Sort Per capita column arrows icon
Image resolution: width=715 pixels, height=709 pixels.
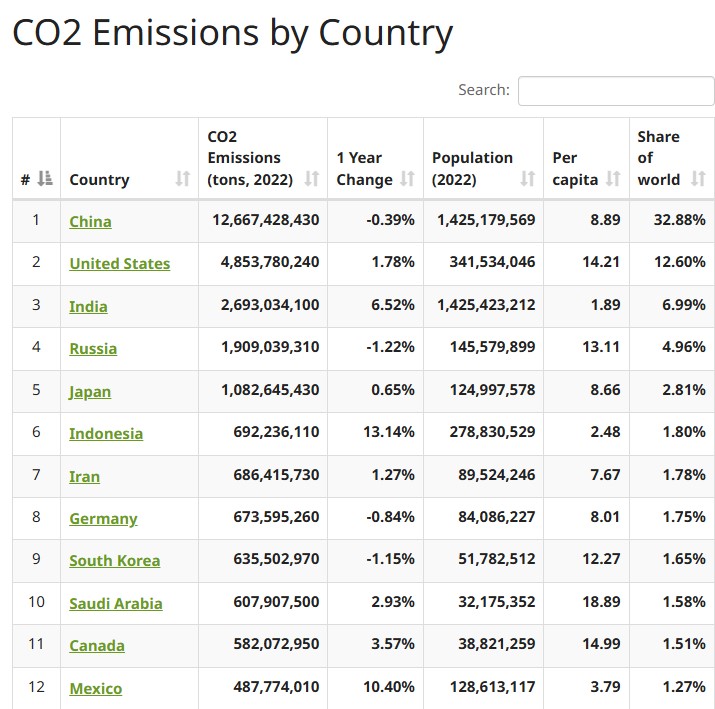click(613, 178)
